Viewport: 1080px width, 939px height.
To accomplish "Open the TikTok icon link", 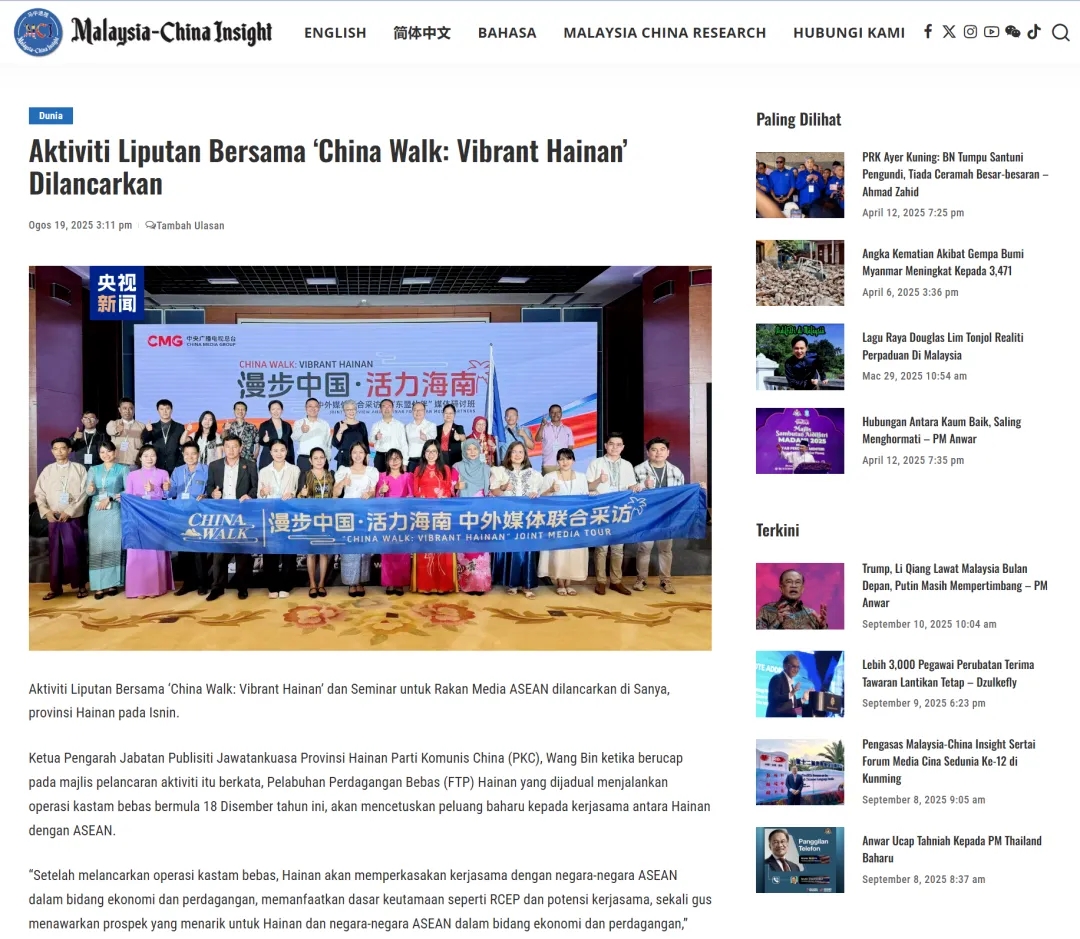I will pyautogui.click(x=1033, y=32).
